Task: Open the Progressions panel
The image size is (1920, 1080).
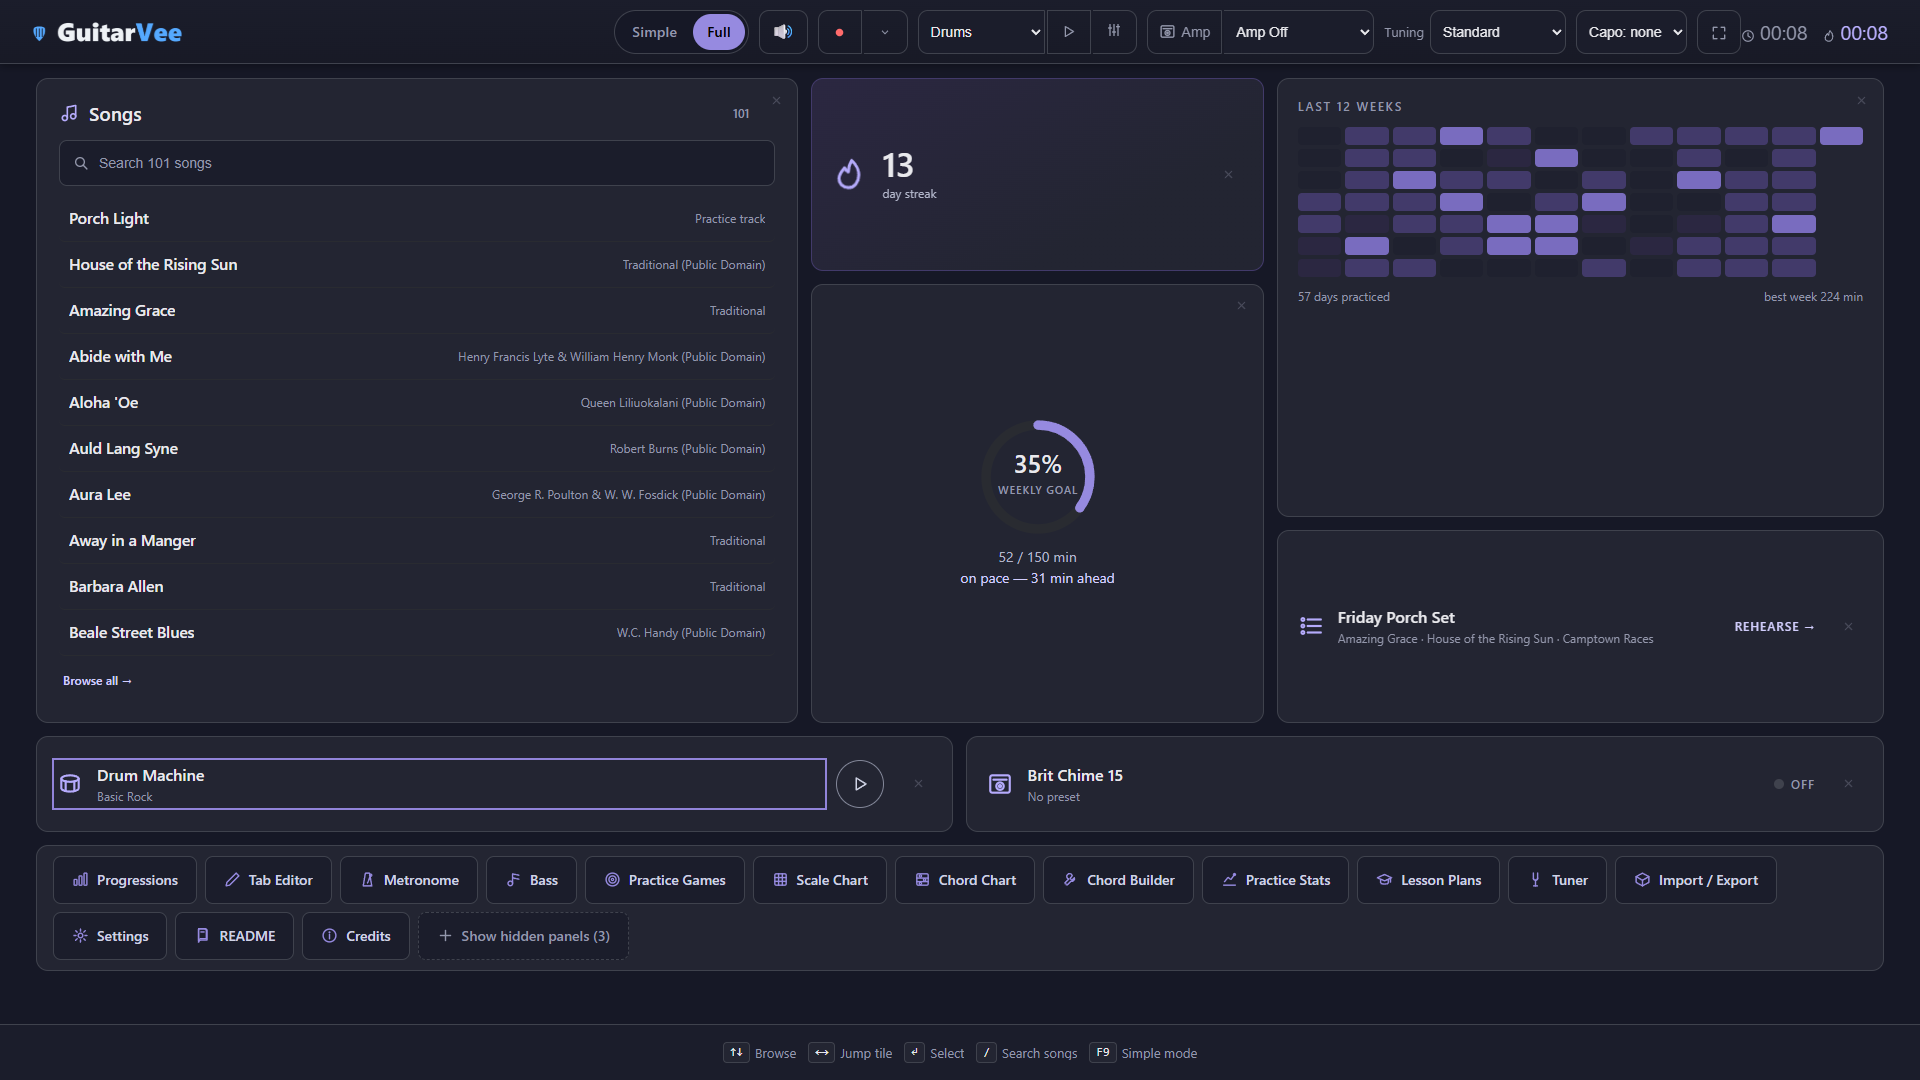Action: coord(125,880)
